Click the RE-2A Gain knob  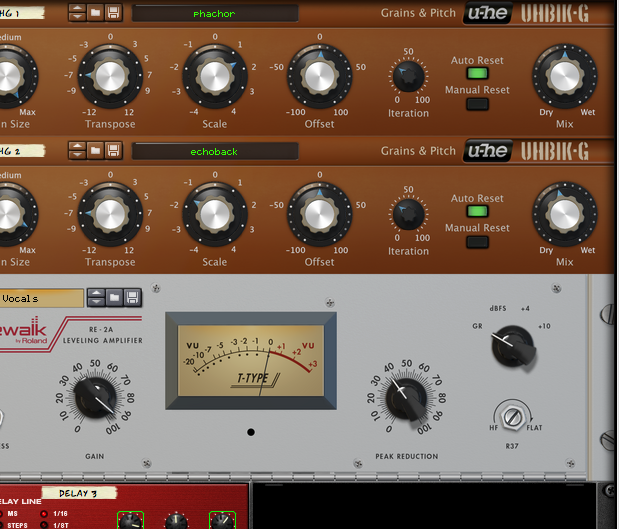(95, 398)
